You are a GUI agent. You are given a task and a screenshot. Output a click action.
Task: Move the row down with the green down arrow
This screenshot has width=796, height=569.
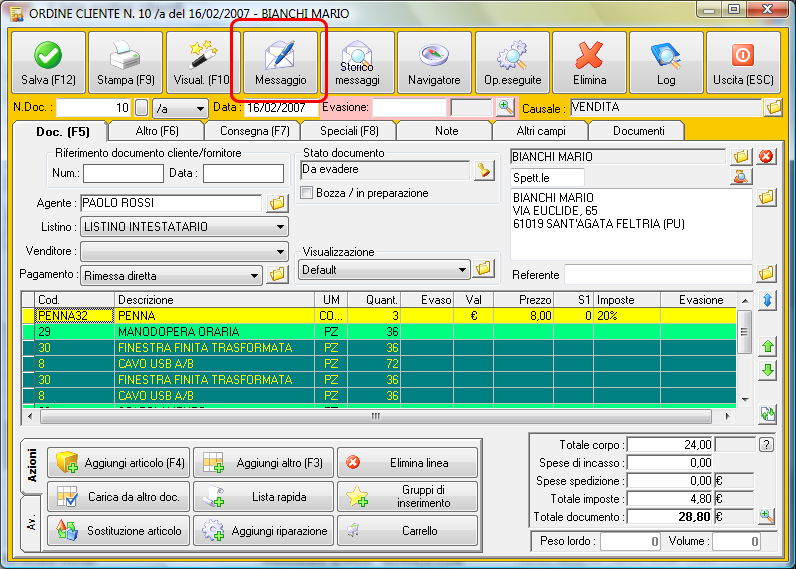click(x=768, y=370)
